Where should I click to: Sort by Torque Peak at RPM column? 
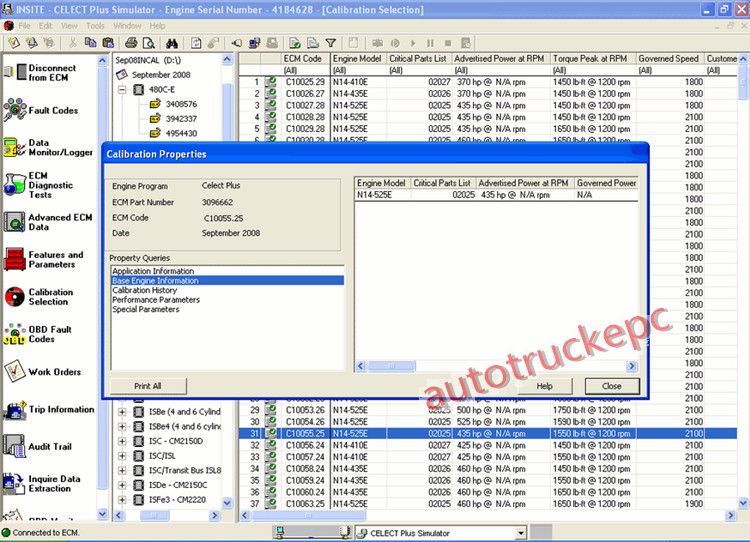(593, 58)
